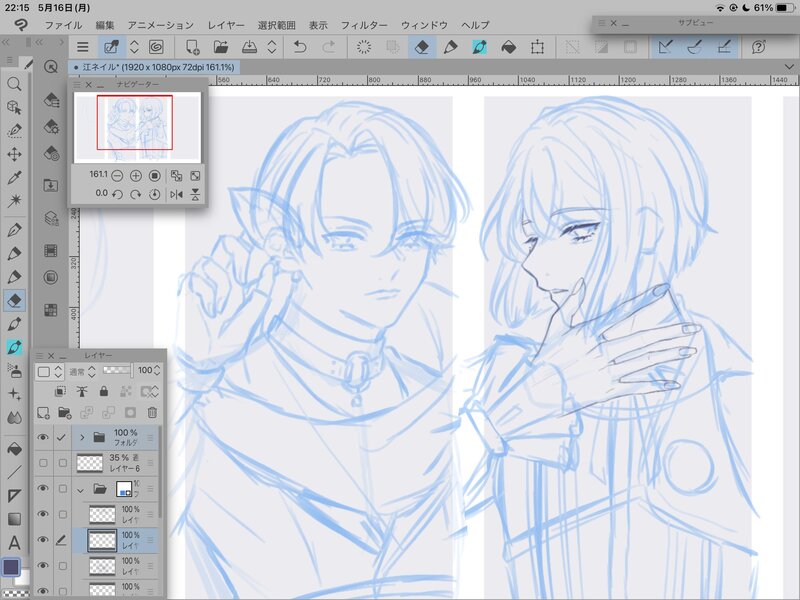
Task: Click Redo arrow in command bar
Action: (x=329, y=47)
